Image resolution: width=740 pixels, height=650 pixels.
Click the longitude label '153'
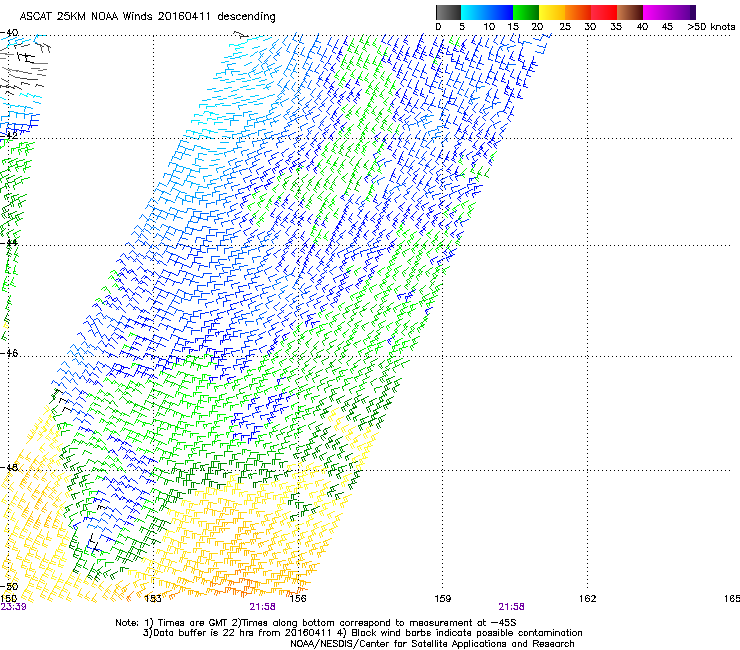pos(152,599)
